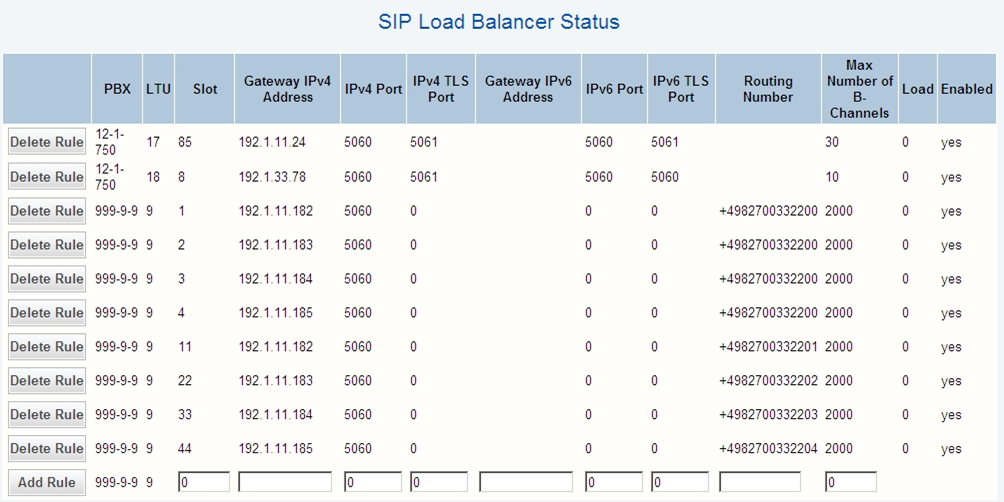Click the IPv6 TLS Port column header

(681, 89)
